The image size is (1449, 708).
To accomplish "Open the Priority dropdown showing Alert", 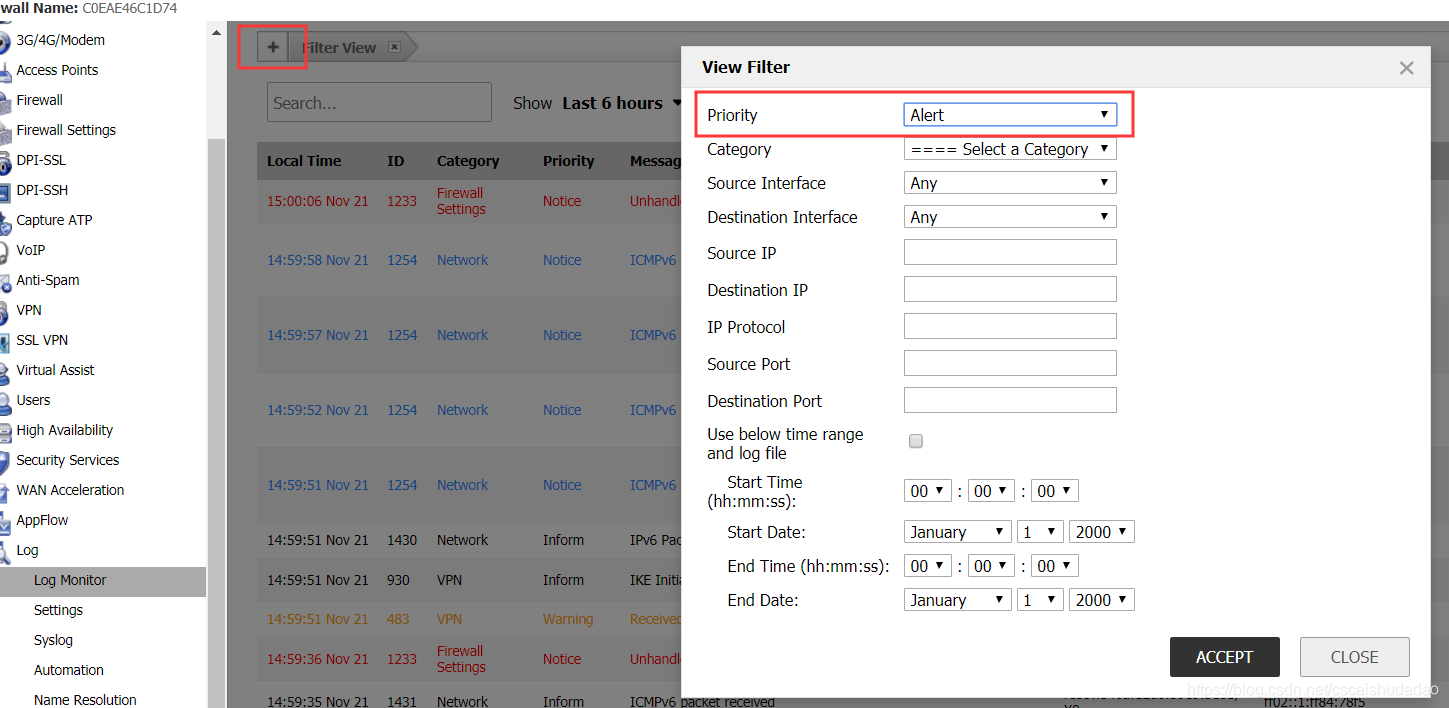I will (x=1010, y=115).
